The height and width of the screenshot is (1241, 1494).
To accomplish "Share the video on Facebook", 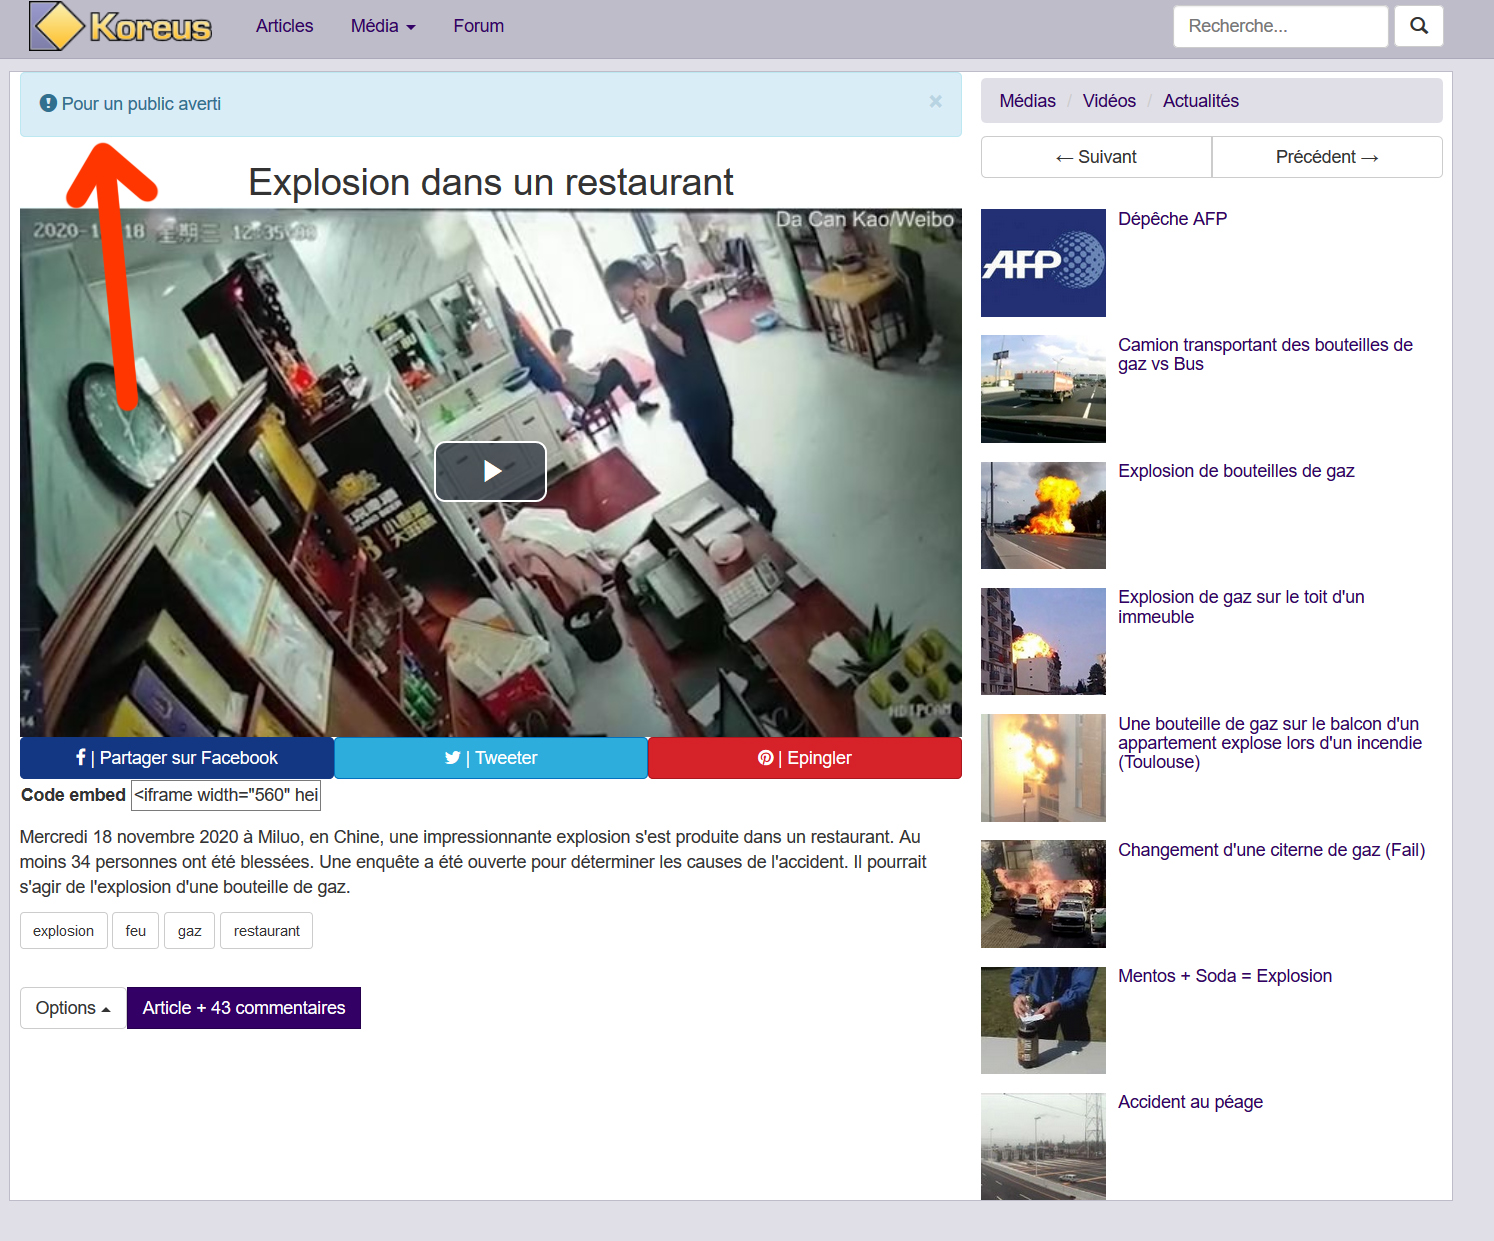I will coord(177,758).
